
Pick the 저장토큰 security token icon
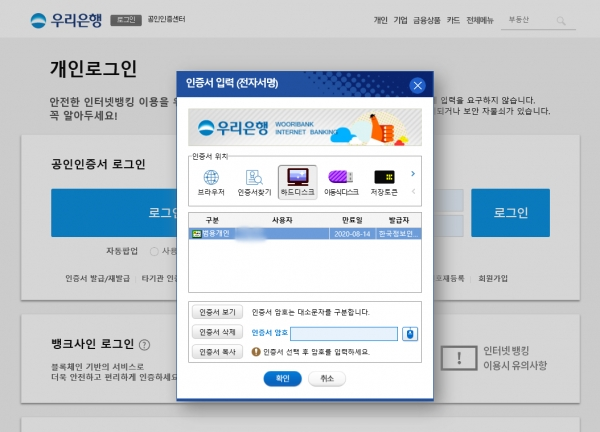coord(384,183)
